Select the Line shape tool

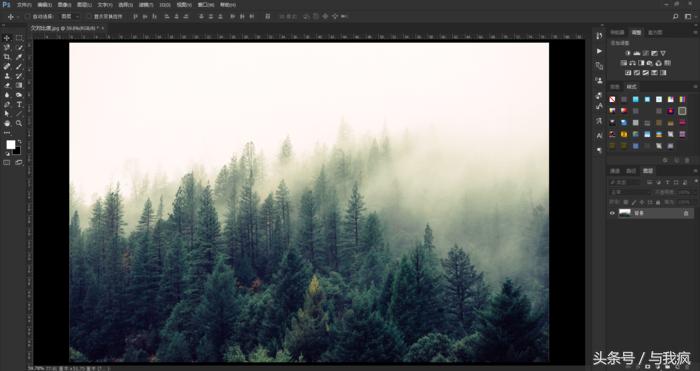tap(19, 114)
